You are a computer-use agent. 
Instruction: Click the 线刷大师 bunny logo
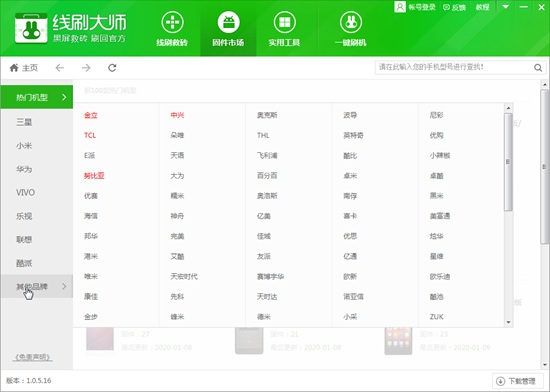(x=31, y=28)
